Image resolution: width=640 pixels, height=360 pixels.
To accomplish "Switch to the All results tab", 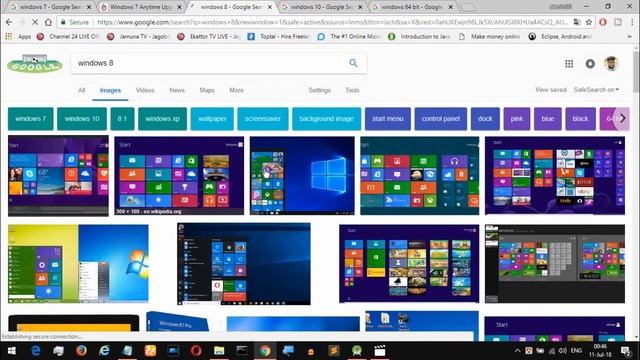I will pyautogui.click(x=82, y=90).
